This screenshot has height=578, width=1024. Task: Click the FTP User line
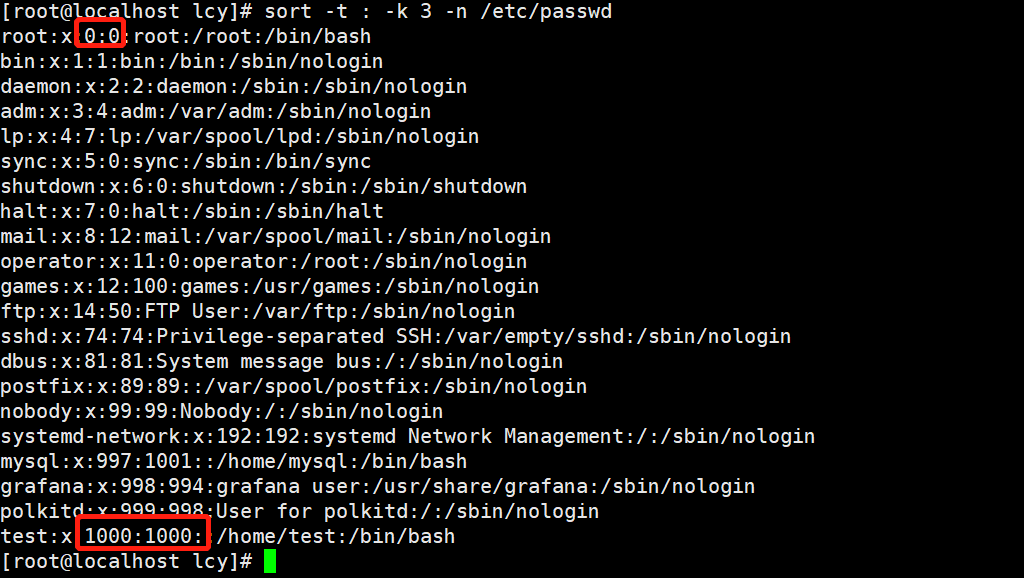pos(257,311)
